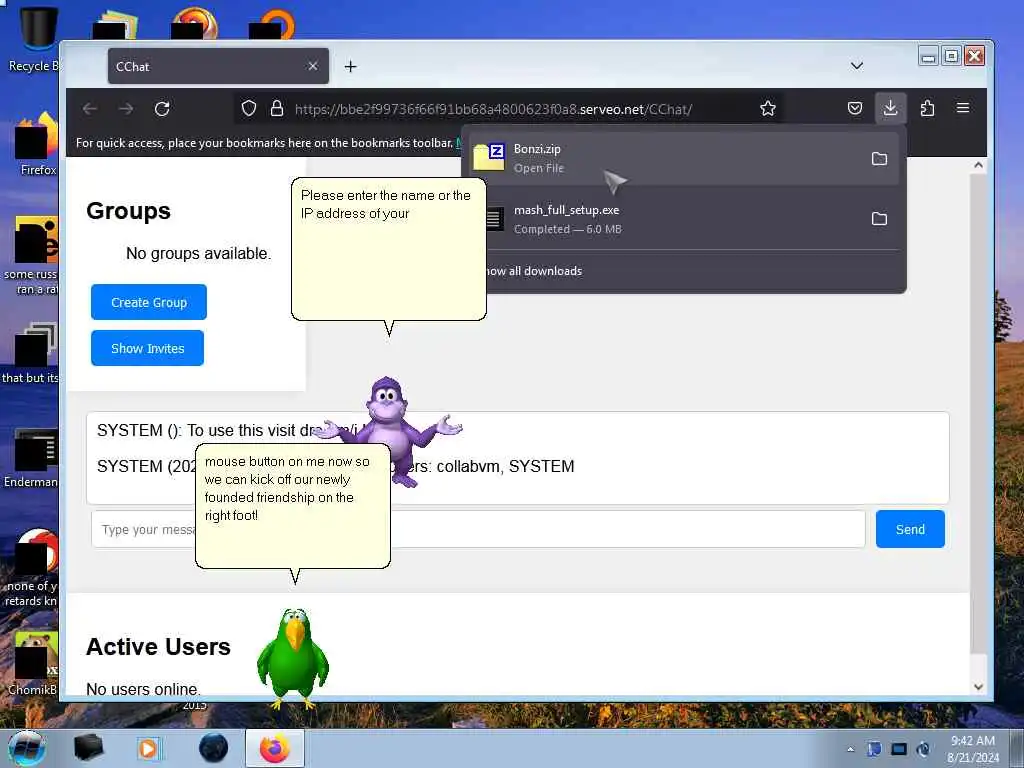The image size is (1024, 768).
Task: Click the Groups heading
Action: (129, 211)
